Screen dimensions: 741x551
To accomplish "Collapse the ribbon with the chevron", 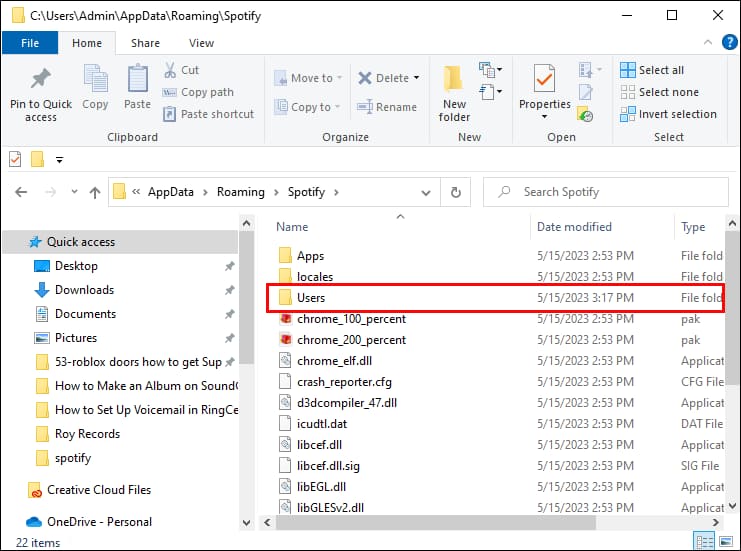I will [x=708, y=43].
